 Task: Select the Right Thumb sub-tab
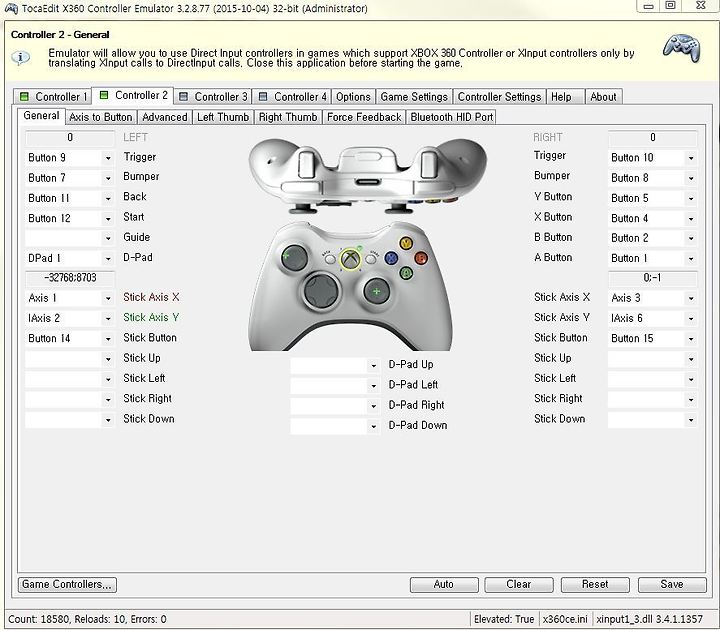[288, 117]
